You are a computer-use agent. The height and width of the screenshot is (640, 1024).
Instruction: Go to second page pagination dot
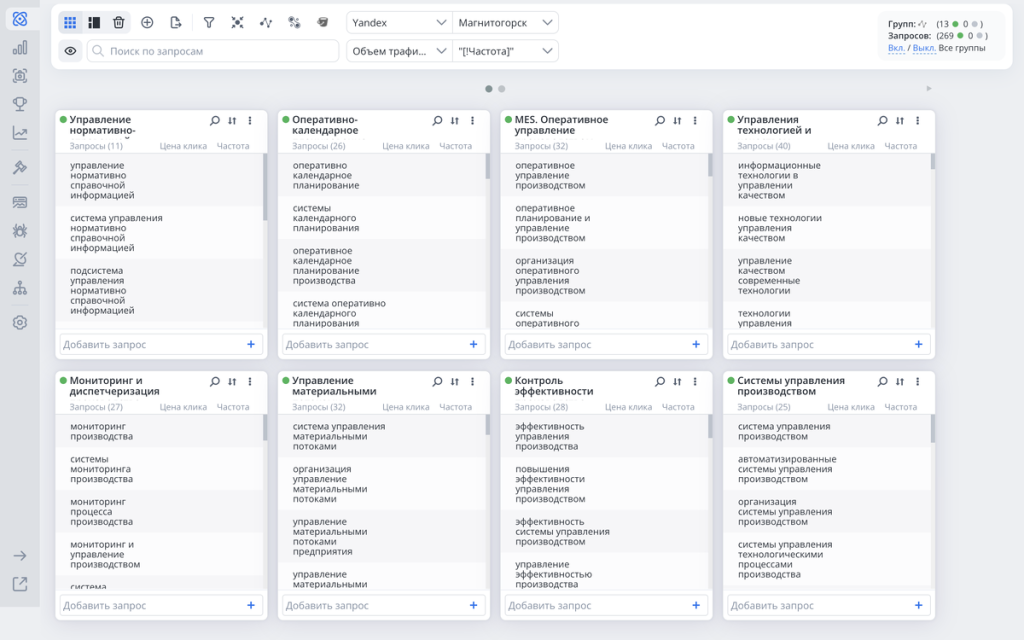click(x=502, y=89)
